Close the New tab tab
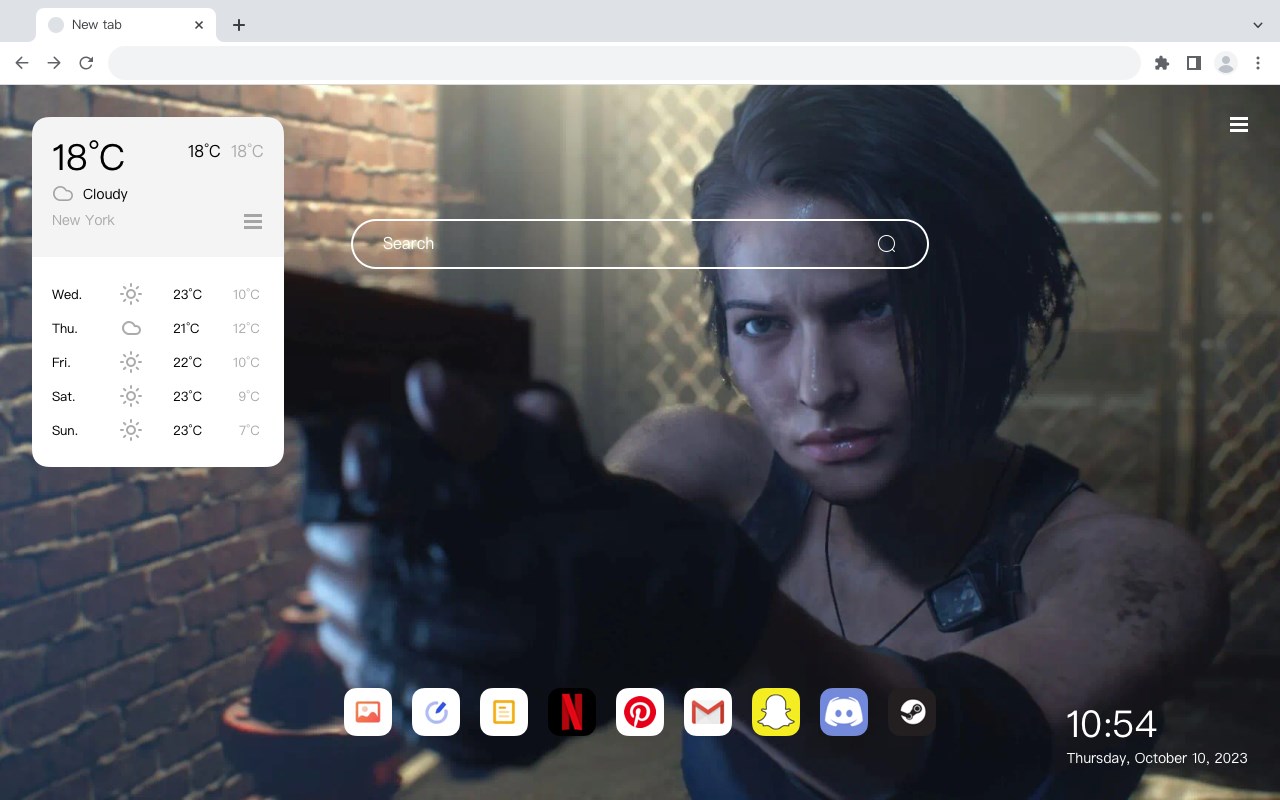 (200, 25)
